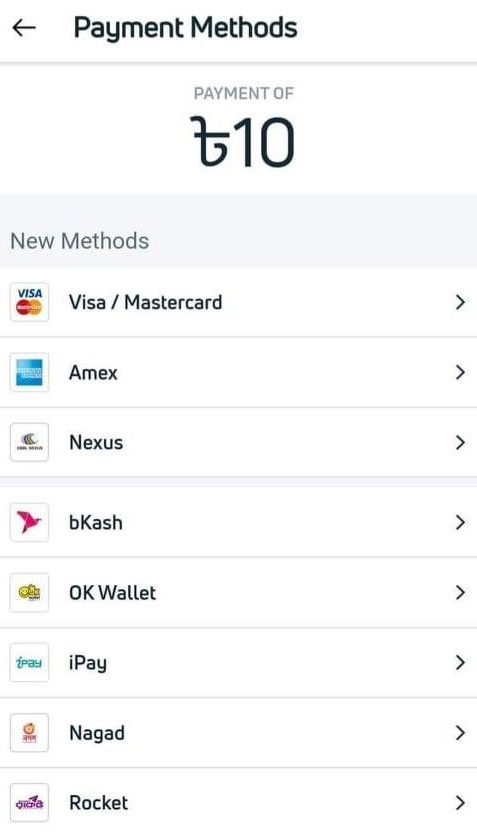Click the Nexus card logo icon

tap(29, 442)
